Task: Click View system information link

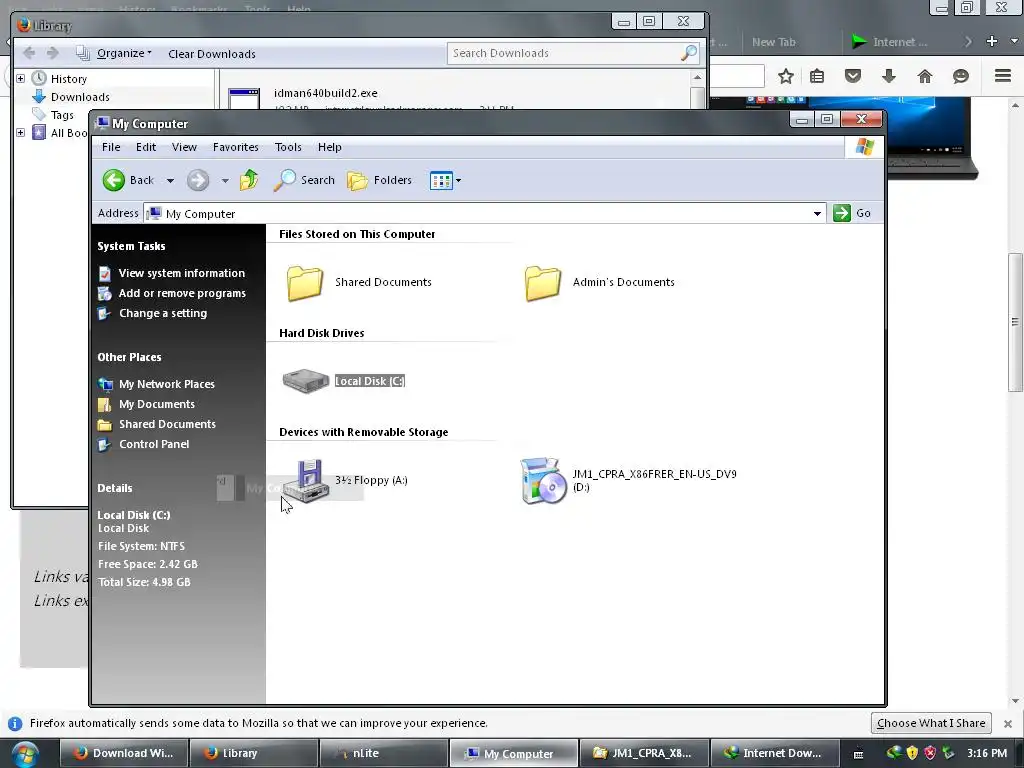Action: pos(182,273)
